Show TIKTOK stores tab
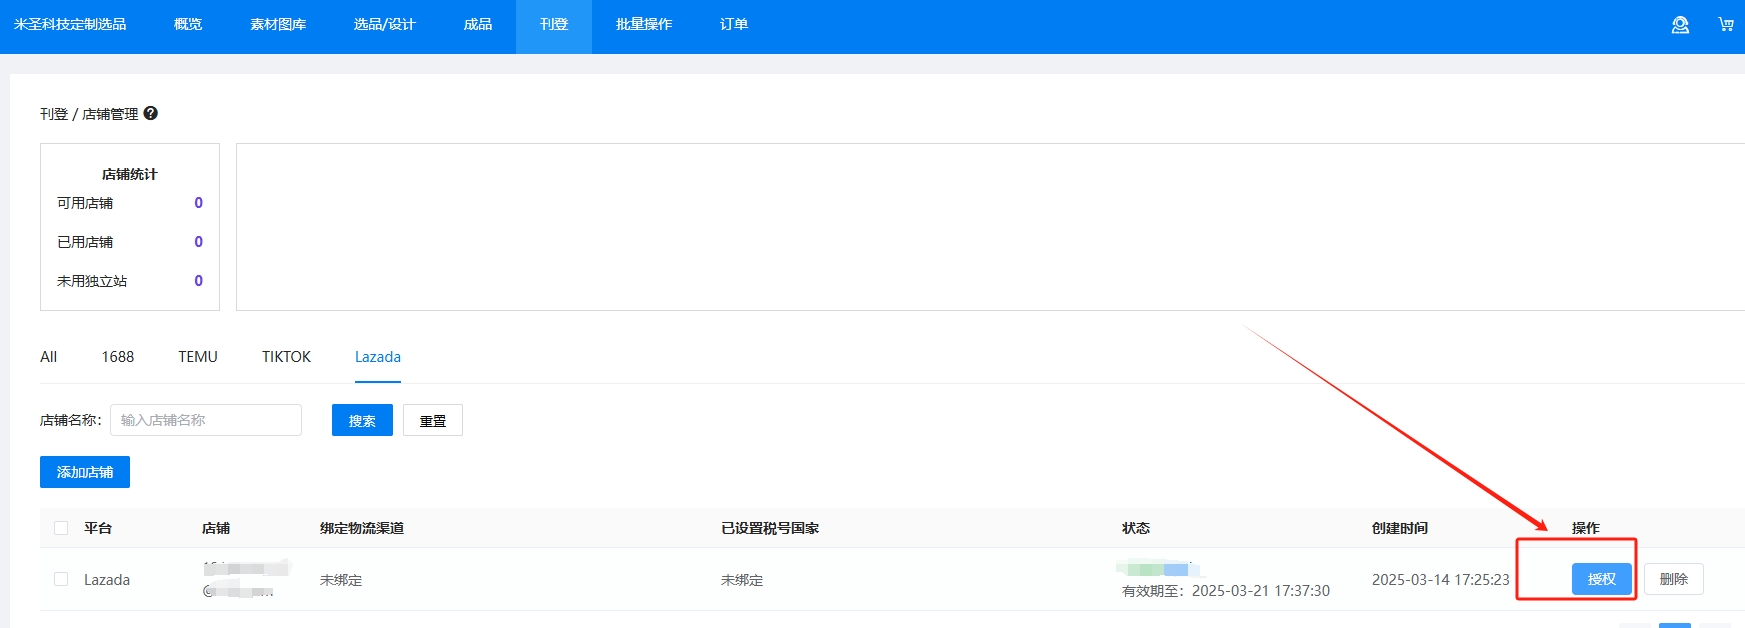The width and height of the screenshot is (1745, 628). tap(286, 357)
